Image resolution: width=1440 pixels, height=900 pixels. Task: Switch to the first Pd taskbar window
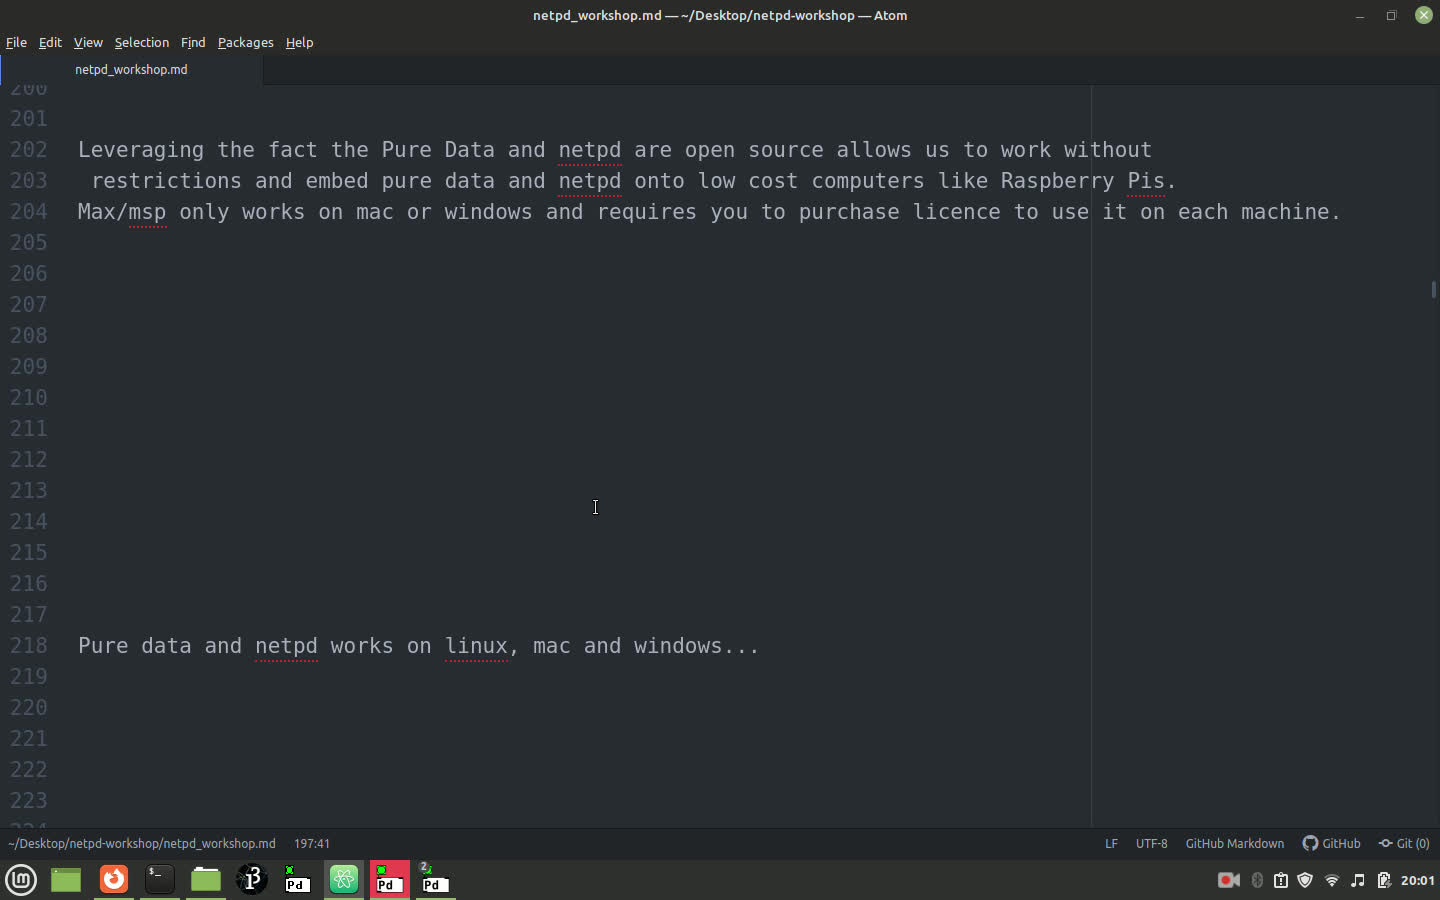point(297,879)
